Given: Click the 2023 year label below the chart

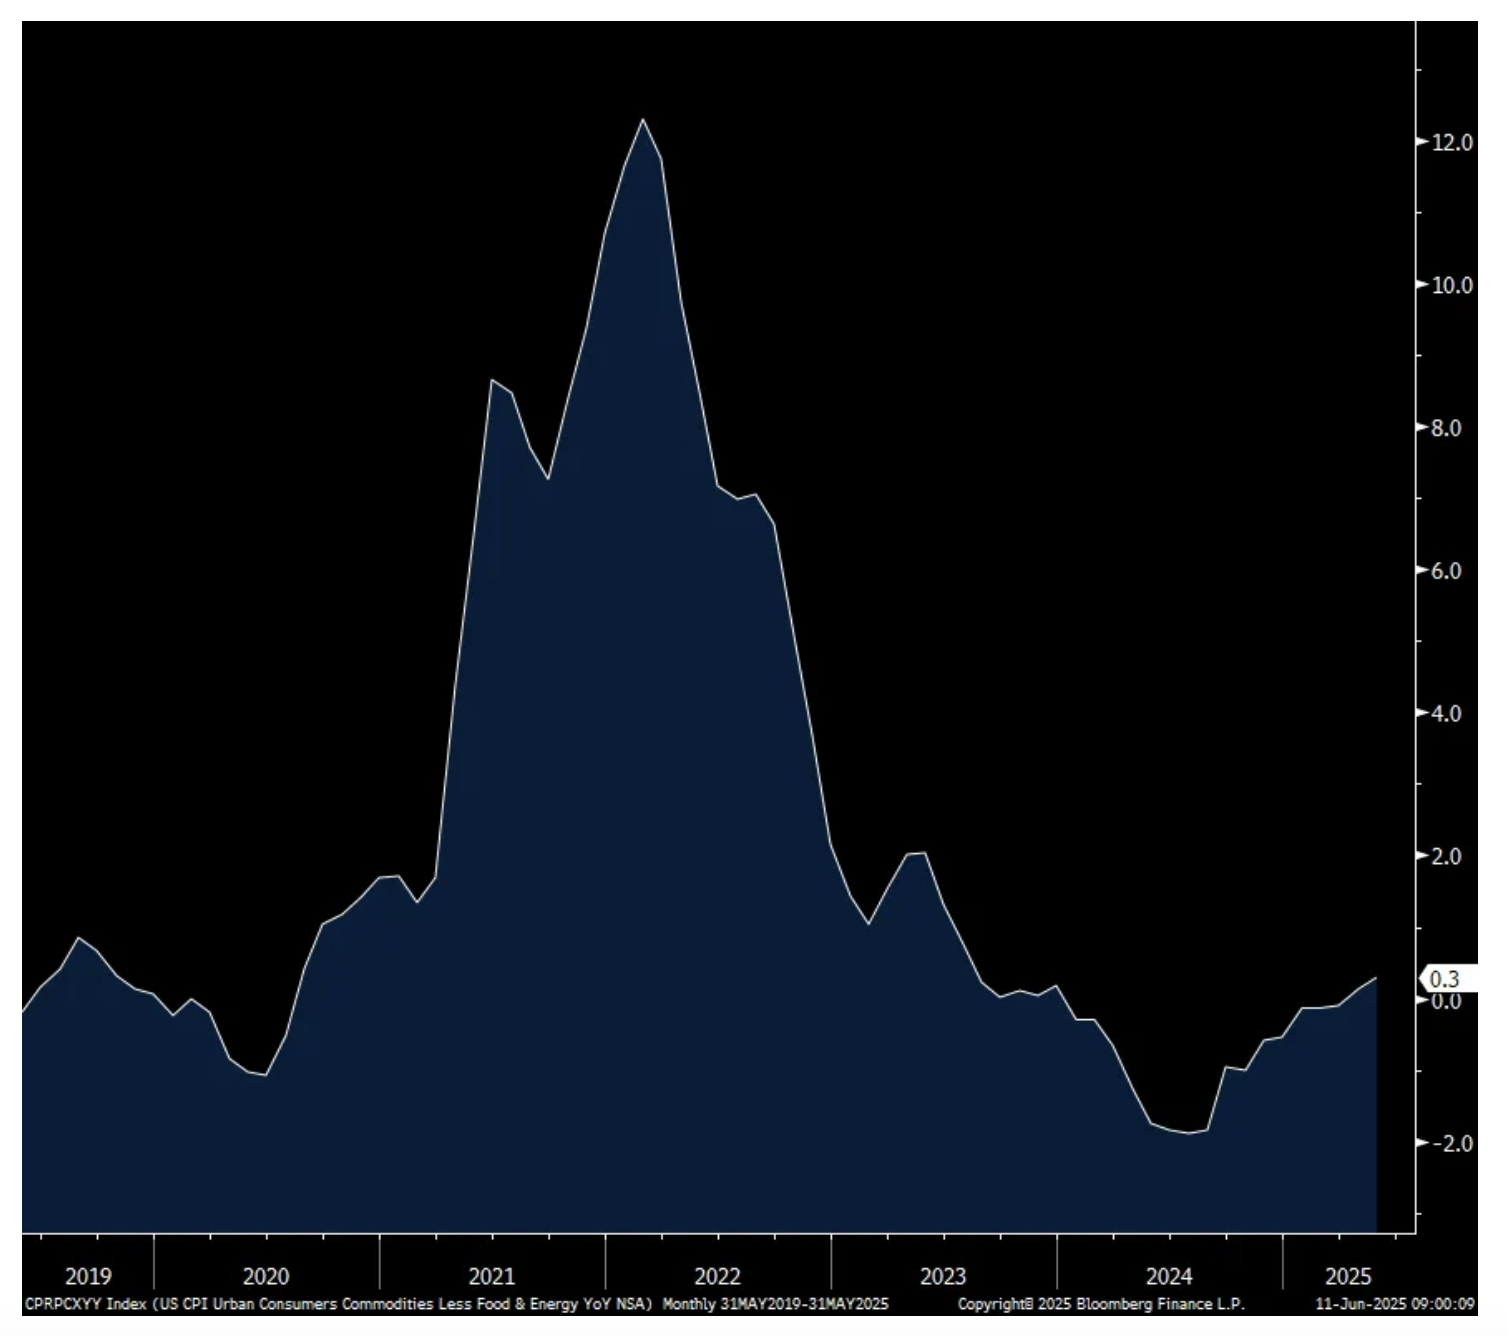Looking at the screenshot, I should click(x=943, y=1276).
